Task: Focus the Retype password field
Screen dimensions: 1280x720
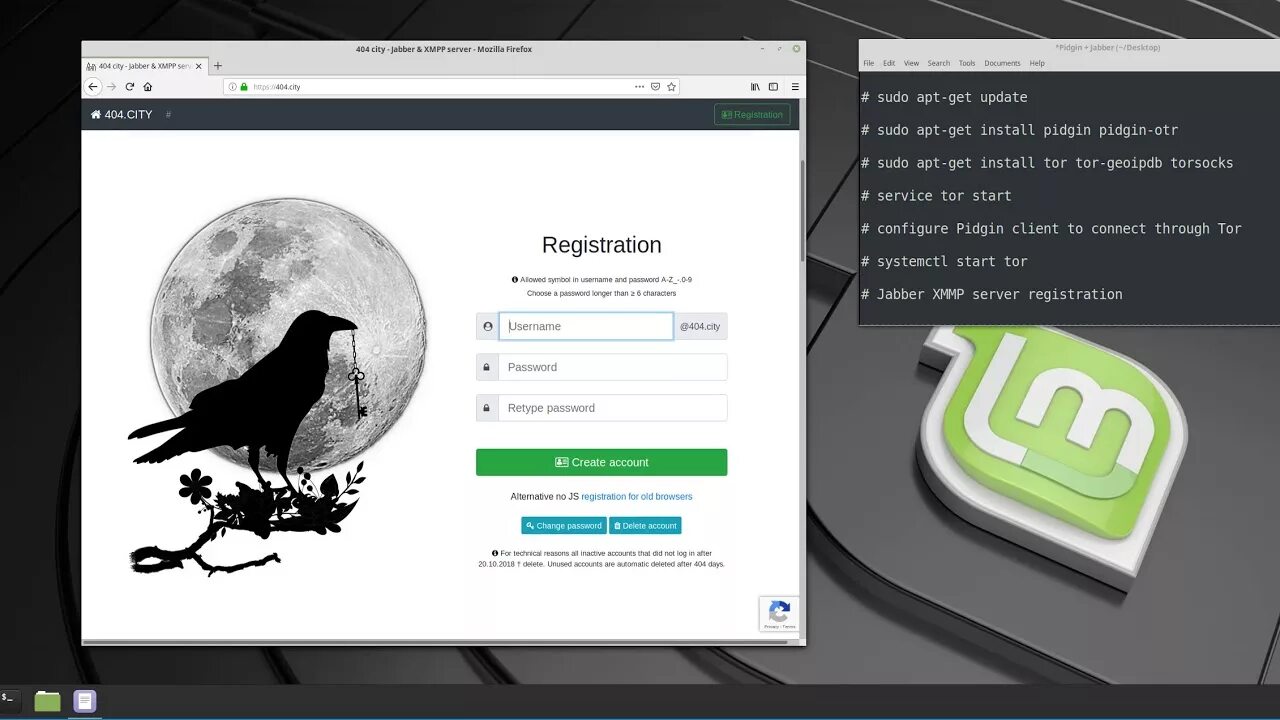Action: tap(612, 408)
